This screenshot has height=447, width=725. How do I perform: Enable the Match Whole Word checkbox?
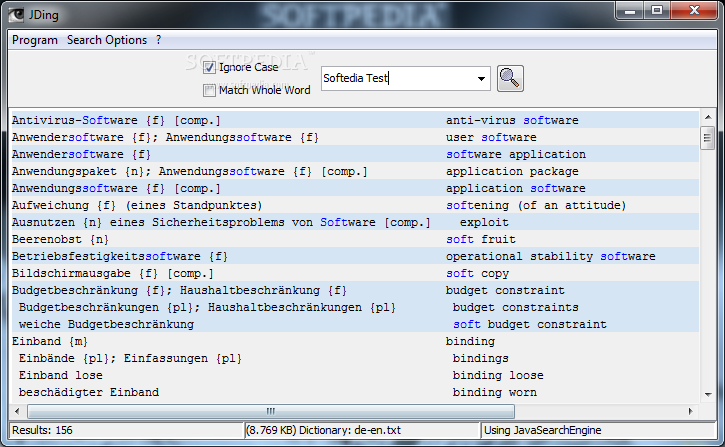[x=209, y=90]
